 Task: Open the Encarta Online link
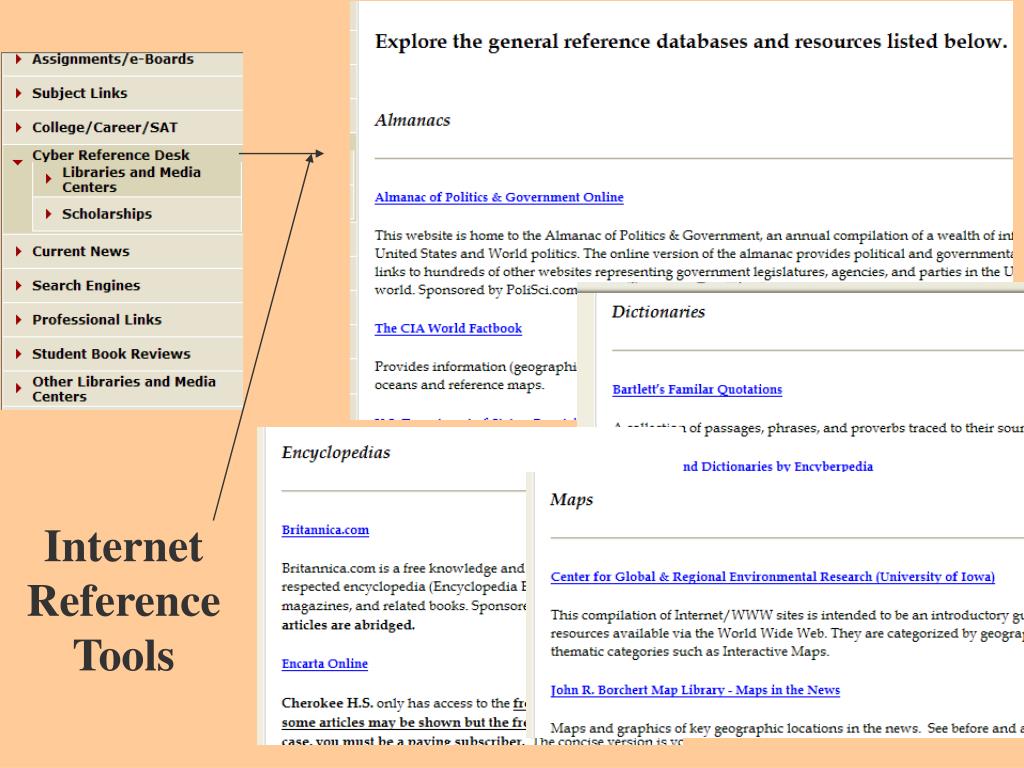325,664
